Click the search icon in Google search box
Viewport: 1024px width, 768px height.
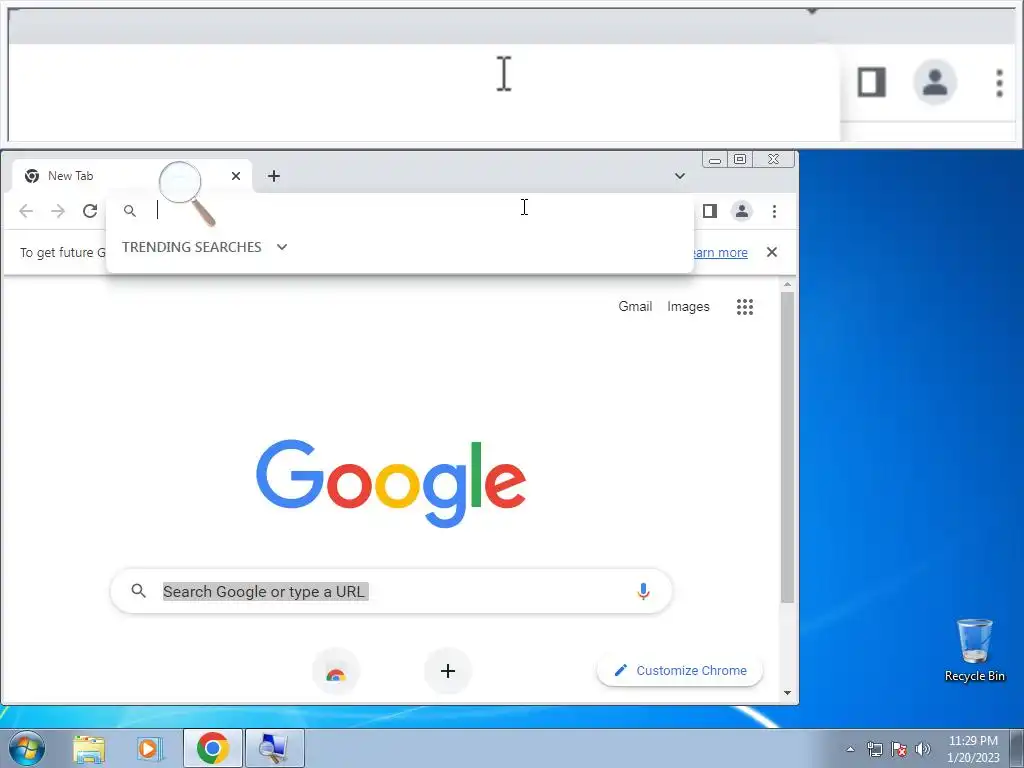coord(138,591)
